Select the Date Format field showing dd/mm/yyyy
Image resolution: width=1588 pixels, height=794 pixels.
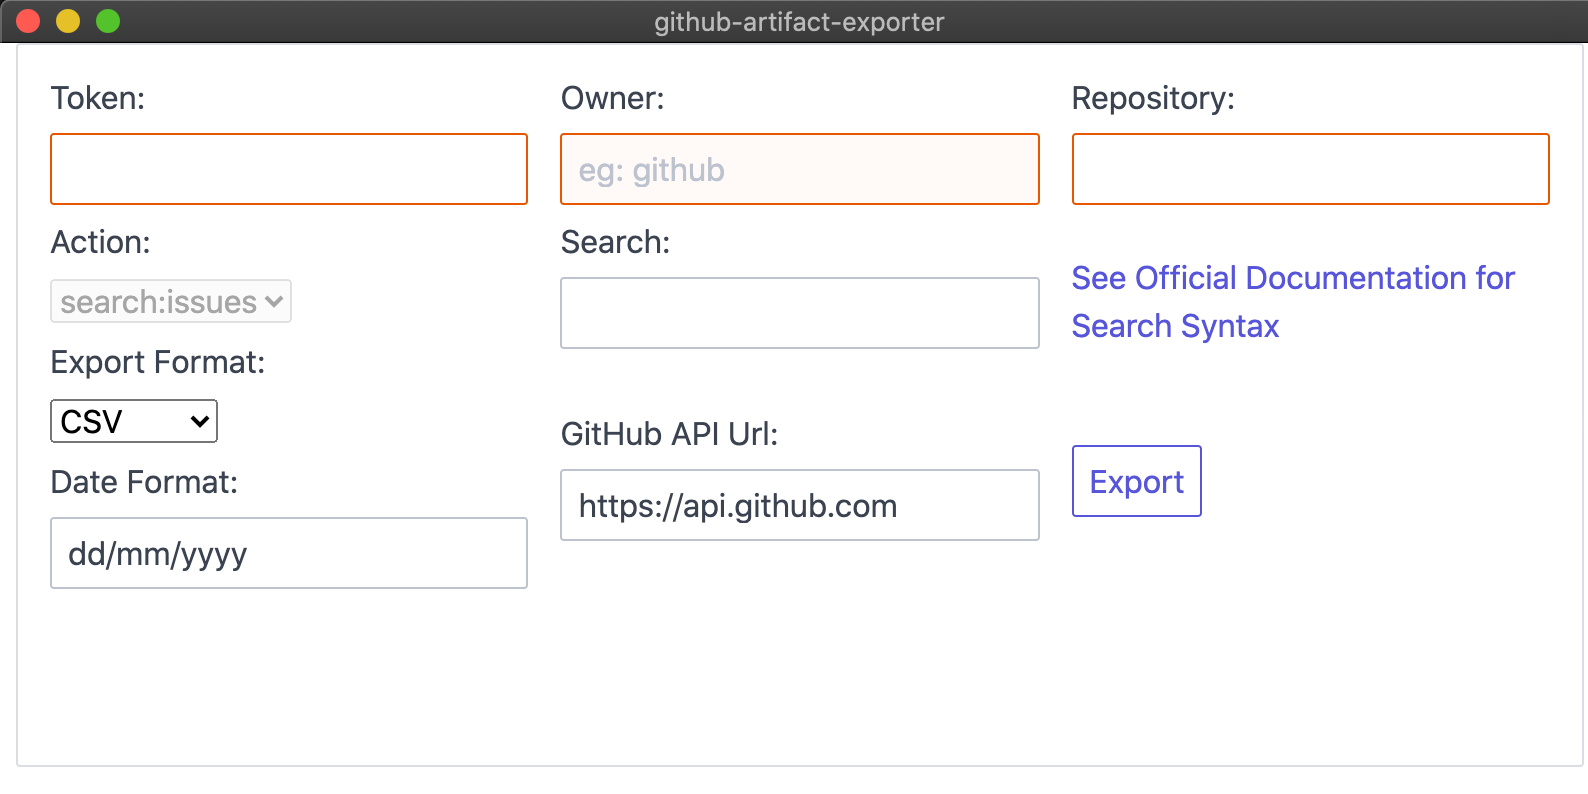pos(288,553)
